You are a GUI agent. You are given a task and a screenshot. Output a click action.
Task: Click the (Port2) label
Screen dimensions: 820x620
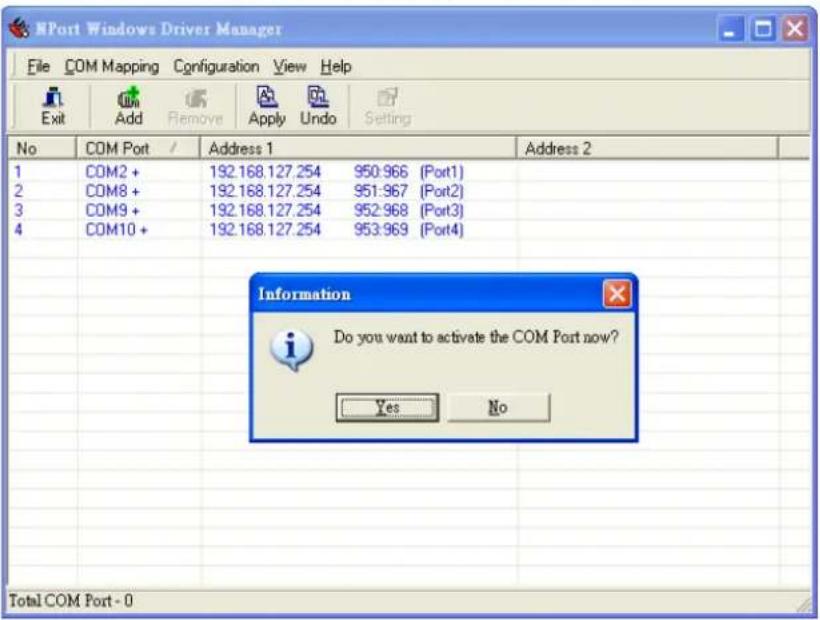click(442, 191)
